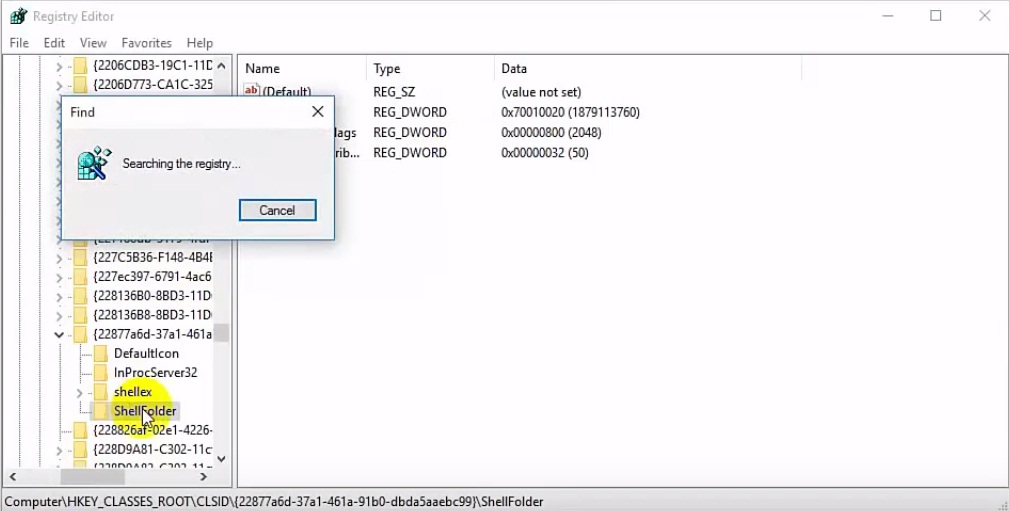Select the InProcServer32 subkey
1009x511 pixels.
(155, 373)
